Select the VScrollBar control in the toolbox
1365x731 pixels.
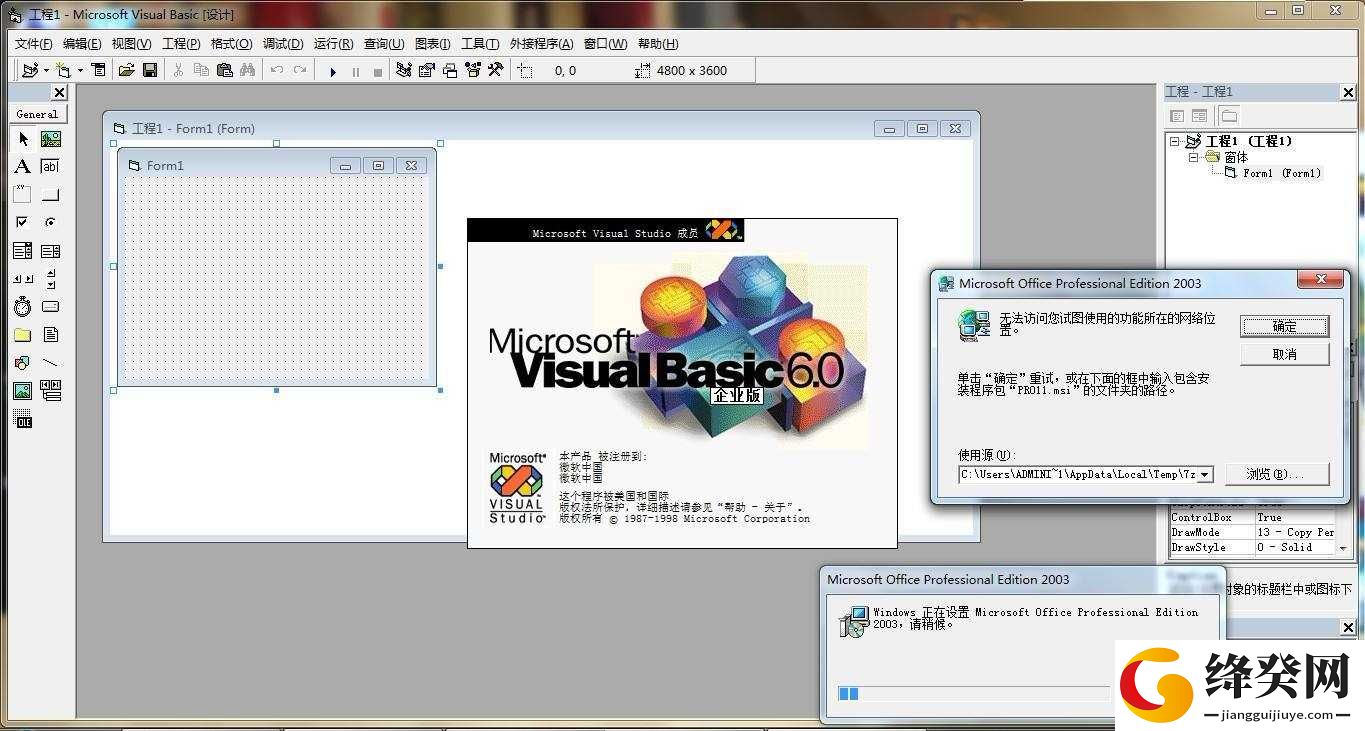point(50,279)
